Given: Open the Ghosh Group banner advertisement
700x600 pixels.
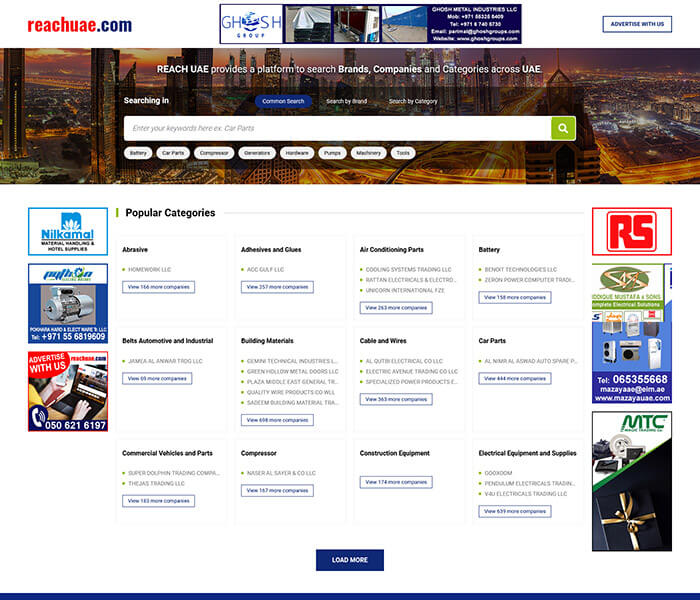Looking at the screenshot, I should click(x=371, y=24).
